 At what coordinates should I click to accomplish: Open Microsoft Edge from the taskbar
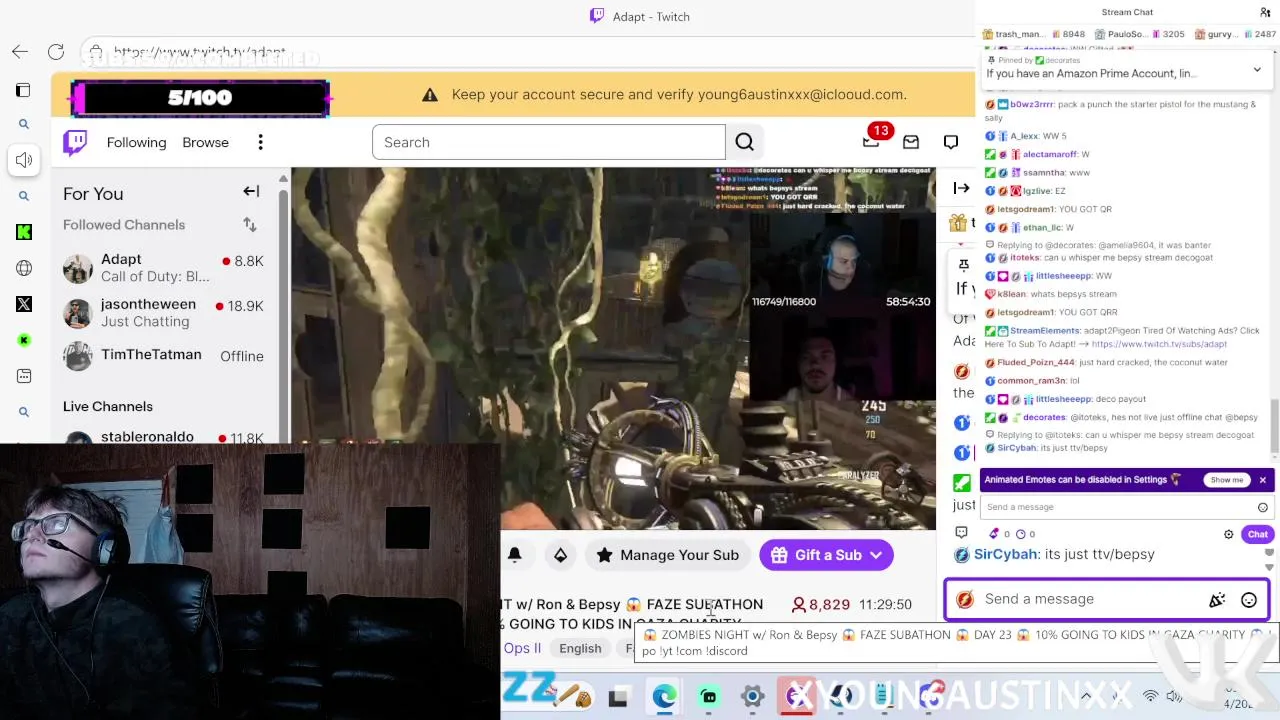click(663, 697)
